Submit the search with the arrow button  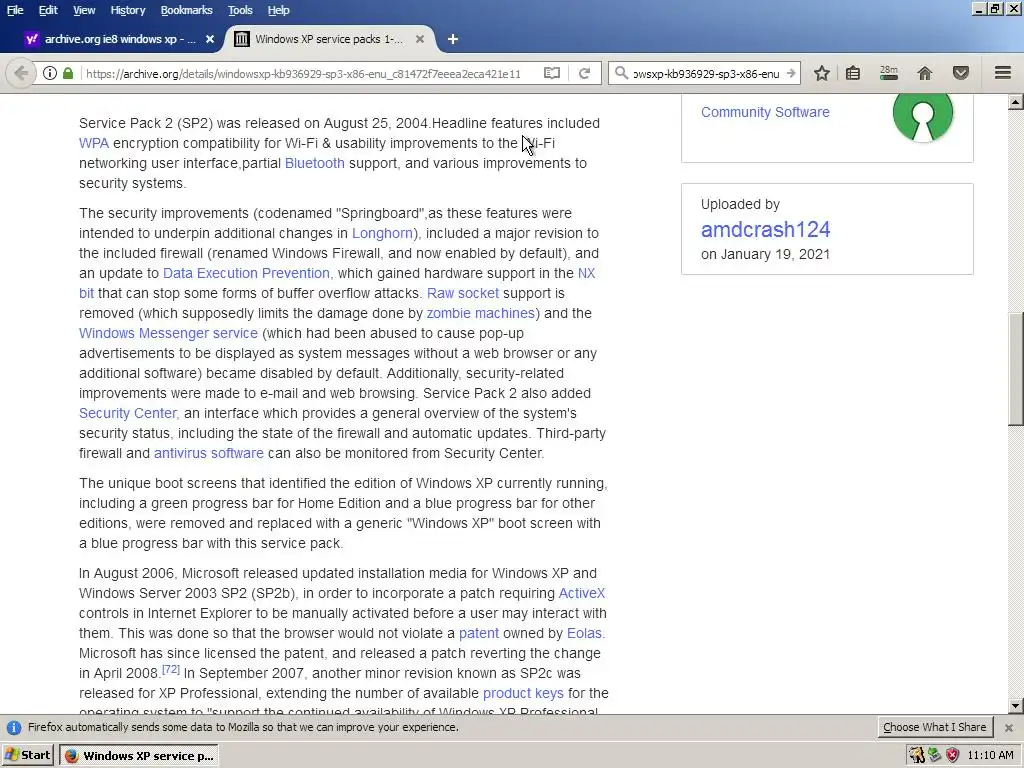coord(791,73)
